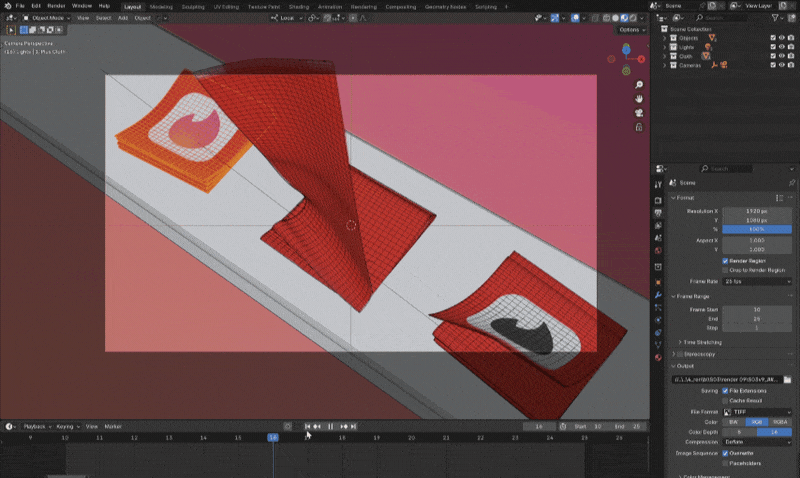This screenshot has height=478, width=800.
Task: Click the pan hand viewport icon
Action: tap(639, 99)
